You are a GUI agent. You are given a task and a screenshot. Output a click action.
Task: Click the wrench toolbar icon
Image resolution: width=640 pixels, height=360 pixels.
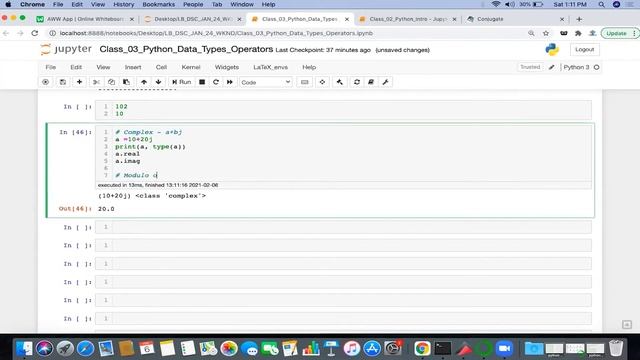pos(385,82)
